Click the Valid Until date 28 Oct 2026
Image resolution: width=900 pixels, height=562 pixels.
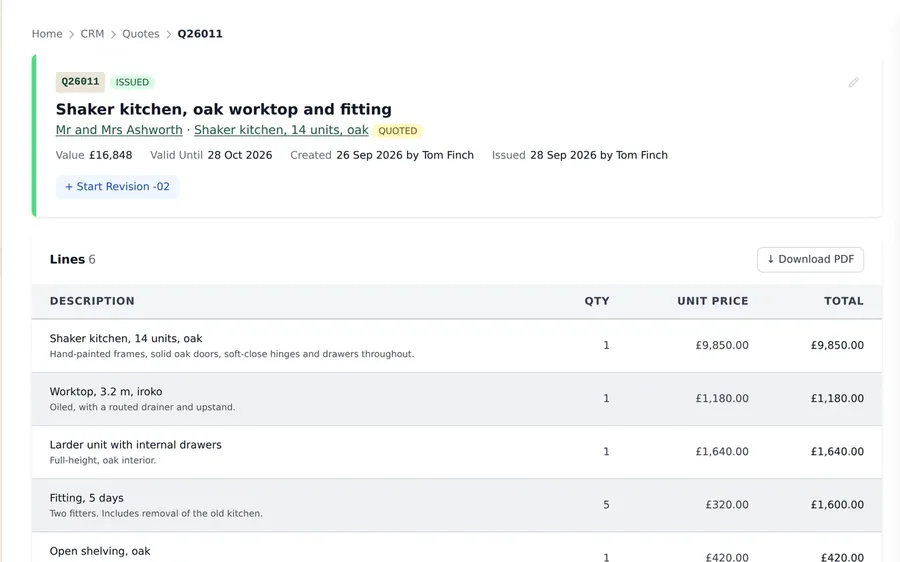(x=240, y=155)
